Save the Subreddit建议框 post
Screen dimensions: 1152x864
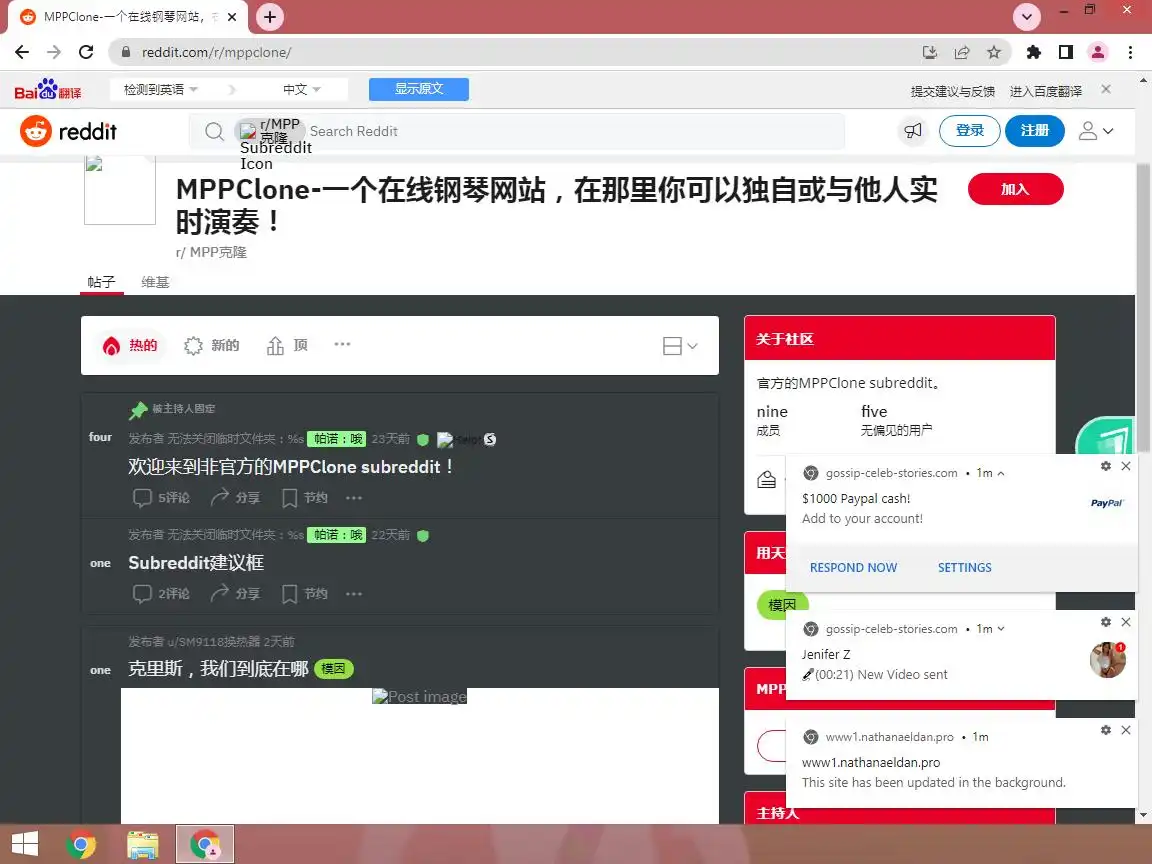pyautogui.click(x=305, y=593)
